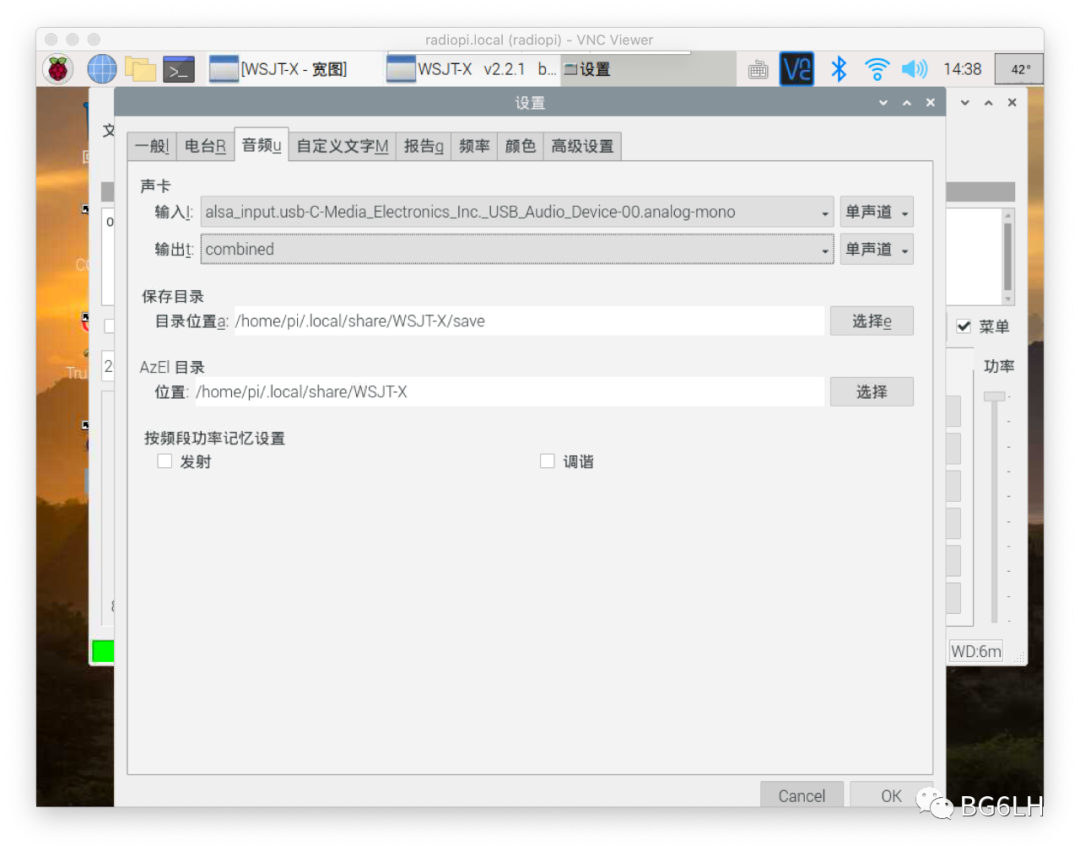Screen dimensions: 1080x851
Task: Toggle the 菜单 checkbox in WSJT-X window
Action: point(964,326)
